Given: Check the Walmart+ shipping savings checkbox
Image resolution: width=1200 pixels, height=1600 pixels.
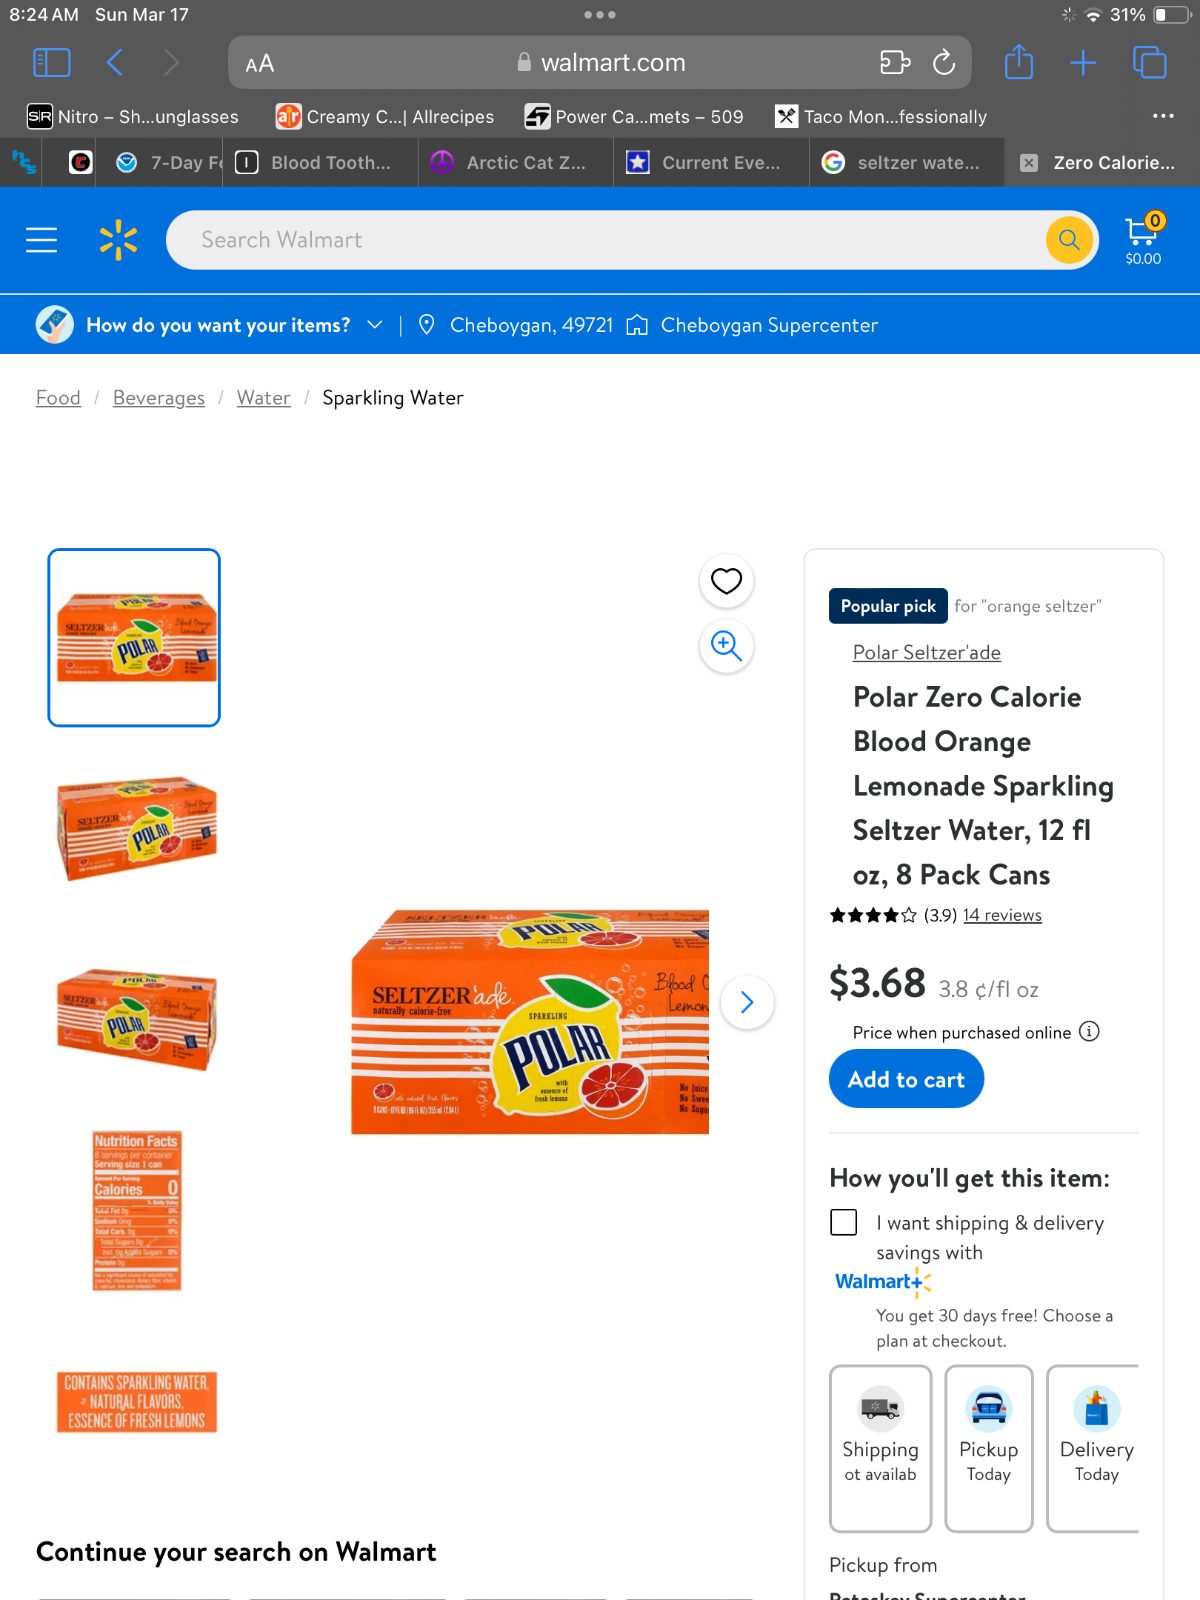Looking at the screenshot, I should [x=844, y=1222].
